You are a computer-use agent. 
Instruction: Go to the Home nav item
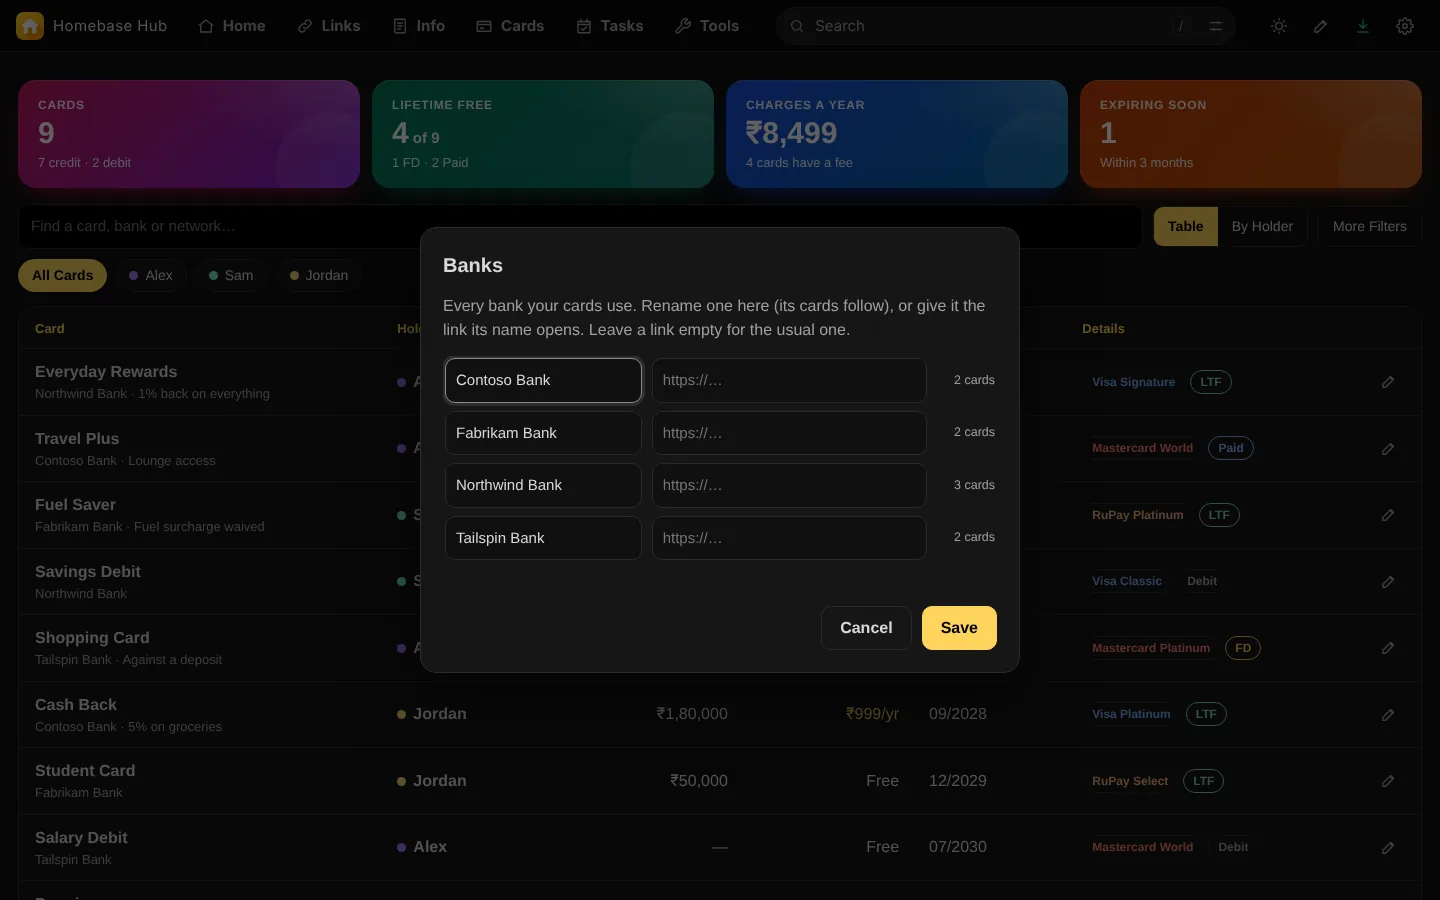(232, 26)
